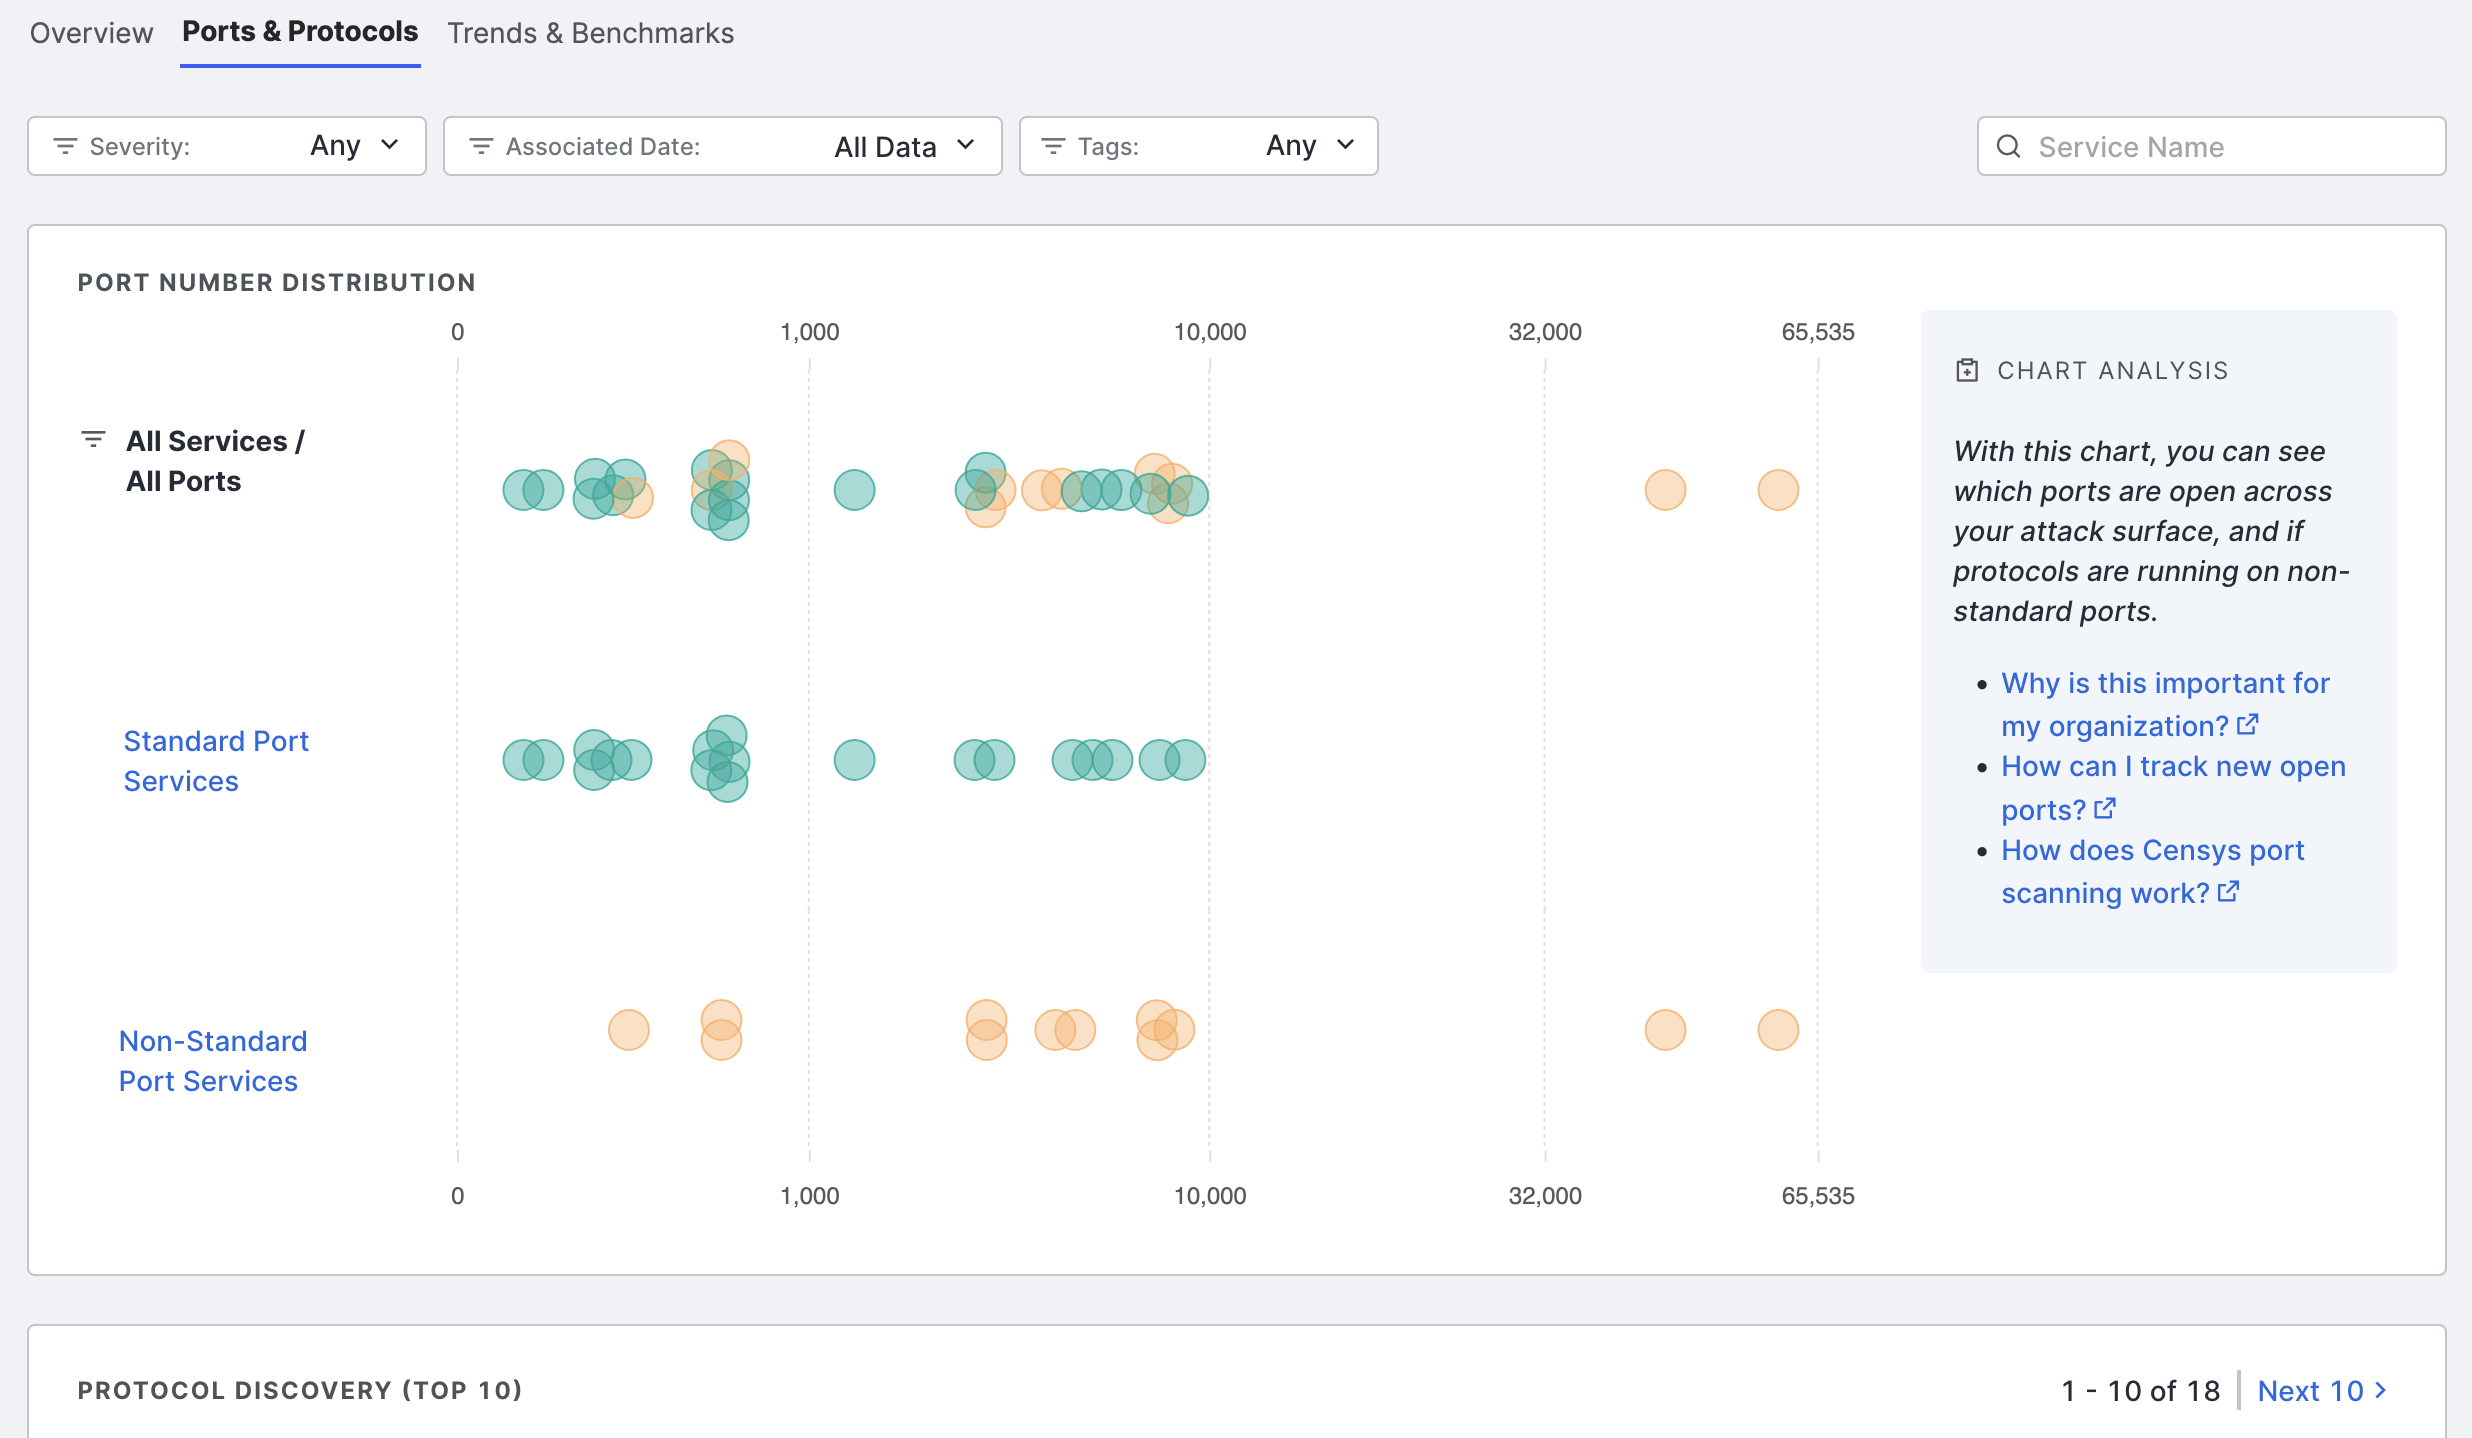Screen dimensions: 2472x1438
Task: Click external link icon after 'my organization?'
Action: tap(2247, 725)
